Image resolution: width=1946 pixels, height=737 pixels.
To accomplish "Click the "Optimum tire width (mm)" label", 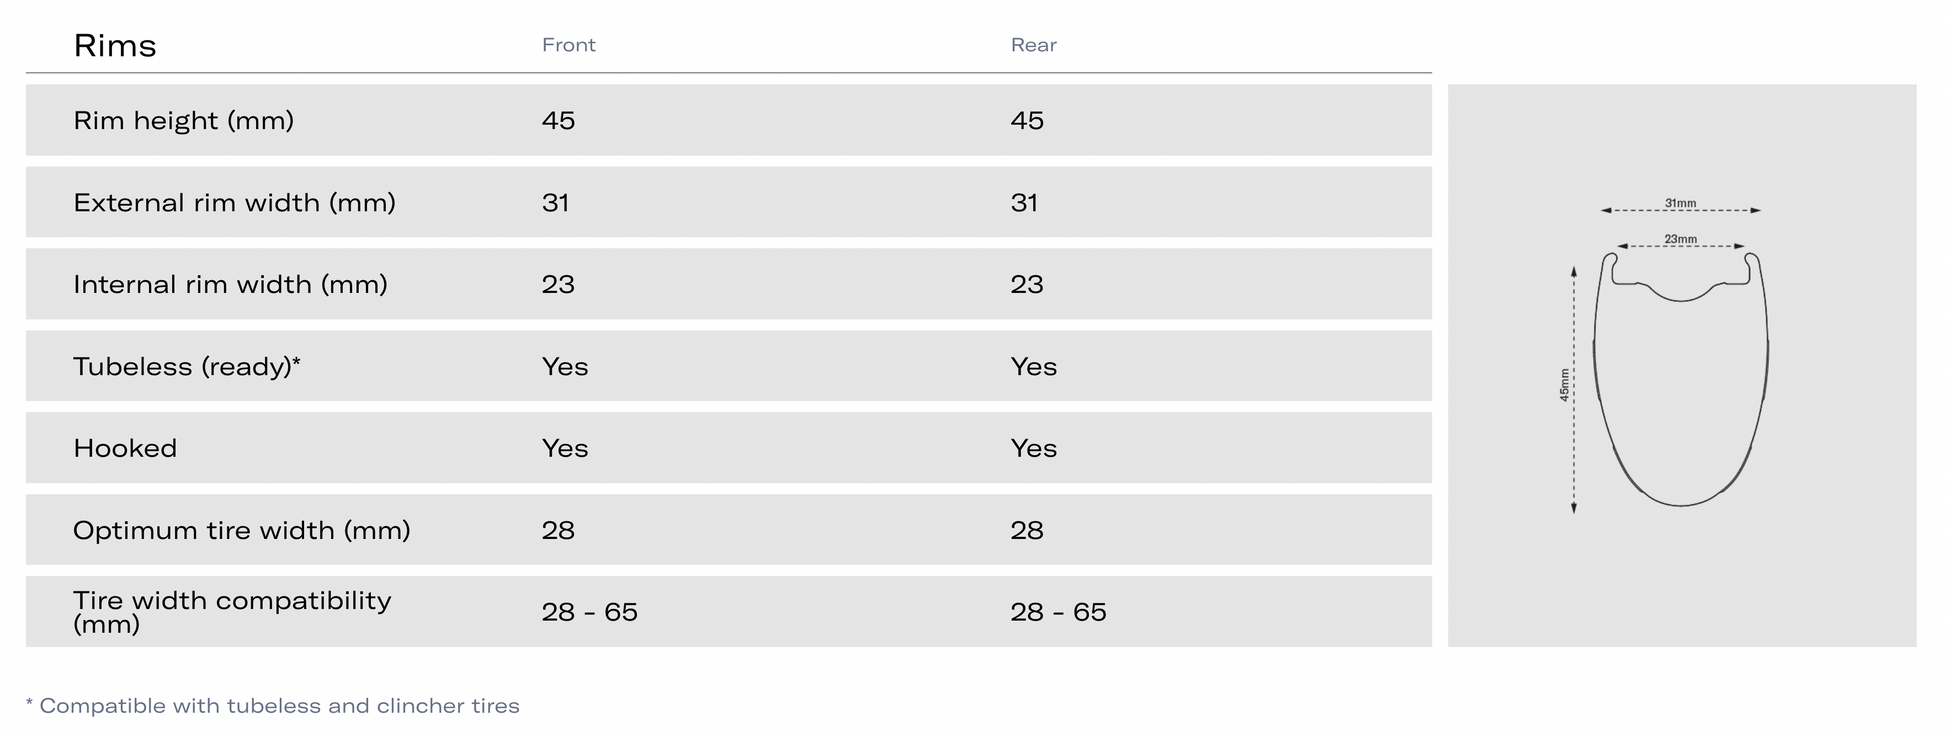I will (x=241, y=531).
